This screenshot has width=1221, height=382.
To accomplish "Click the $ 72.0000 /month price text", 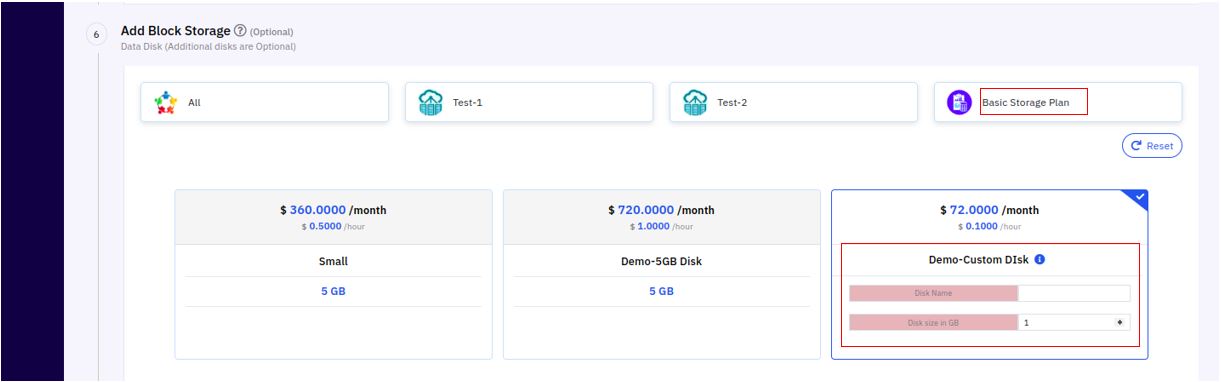I will 989,210.
